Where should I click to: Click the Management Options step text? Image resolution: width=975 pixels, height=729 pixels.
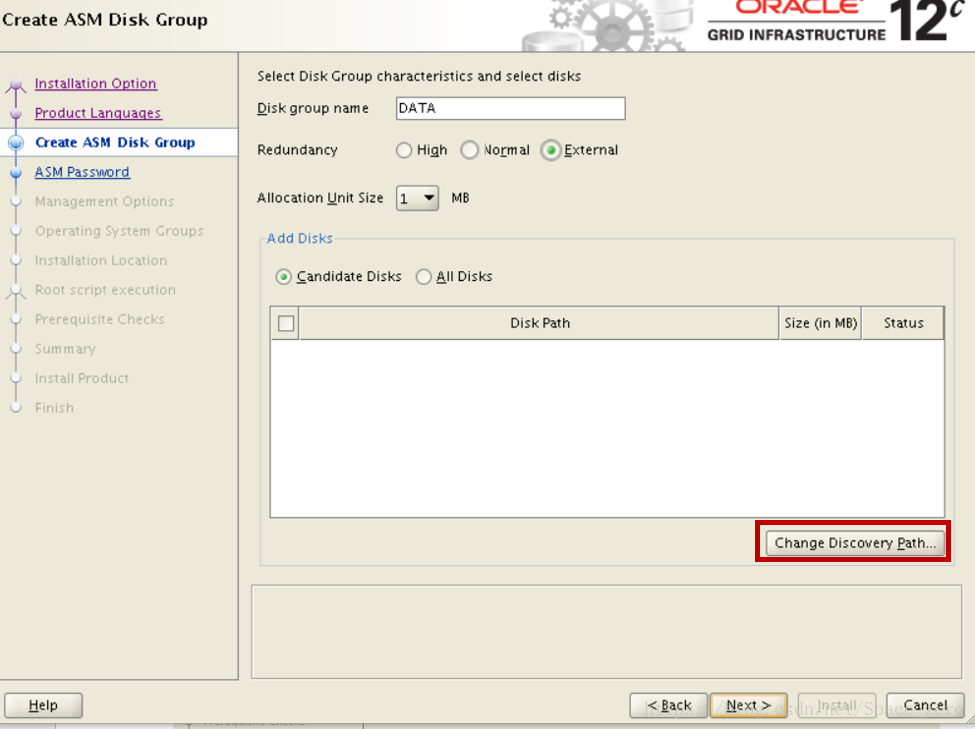click(104, 202)
